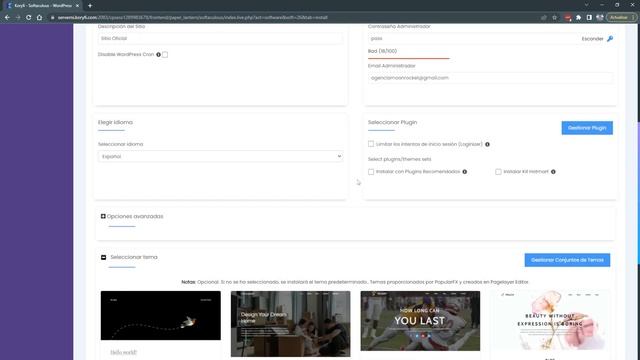Go back to the previous page
640x360 pixels.
pyautogui.click(x=7, y=18)
